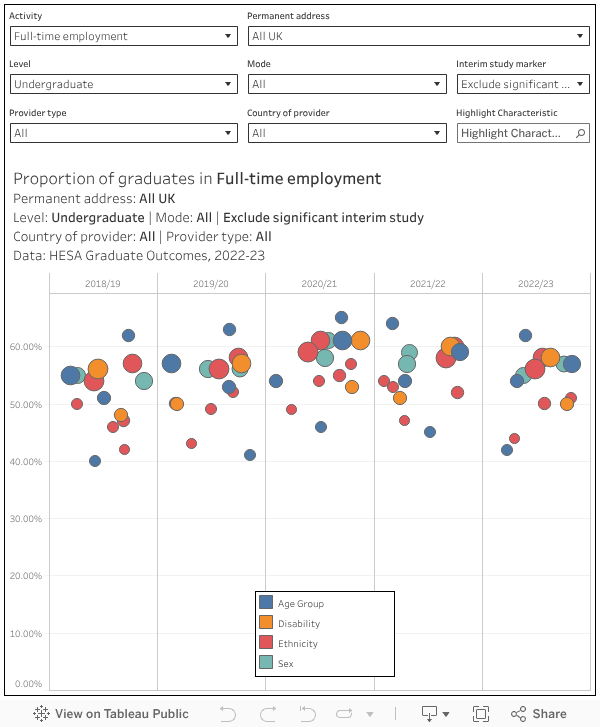This screenshot has height=727, width=600.
Task: Click the View on Tableau Public link
Action: [x=121, y=713]
